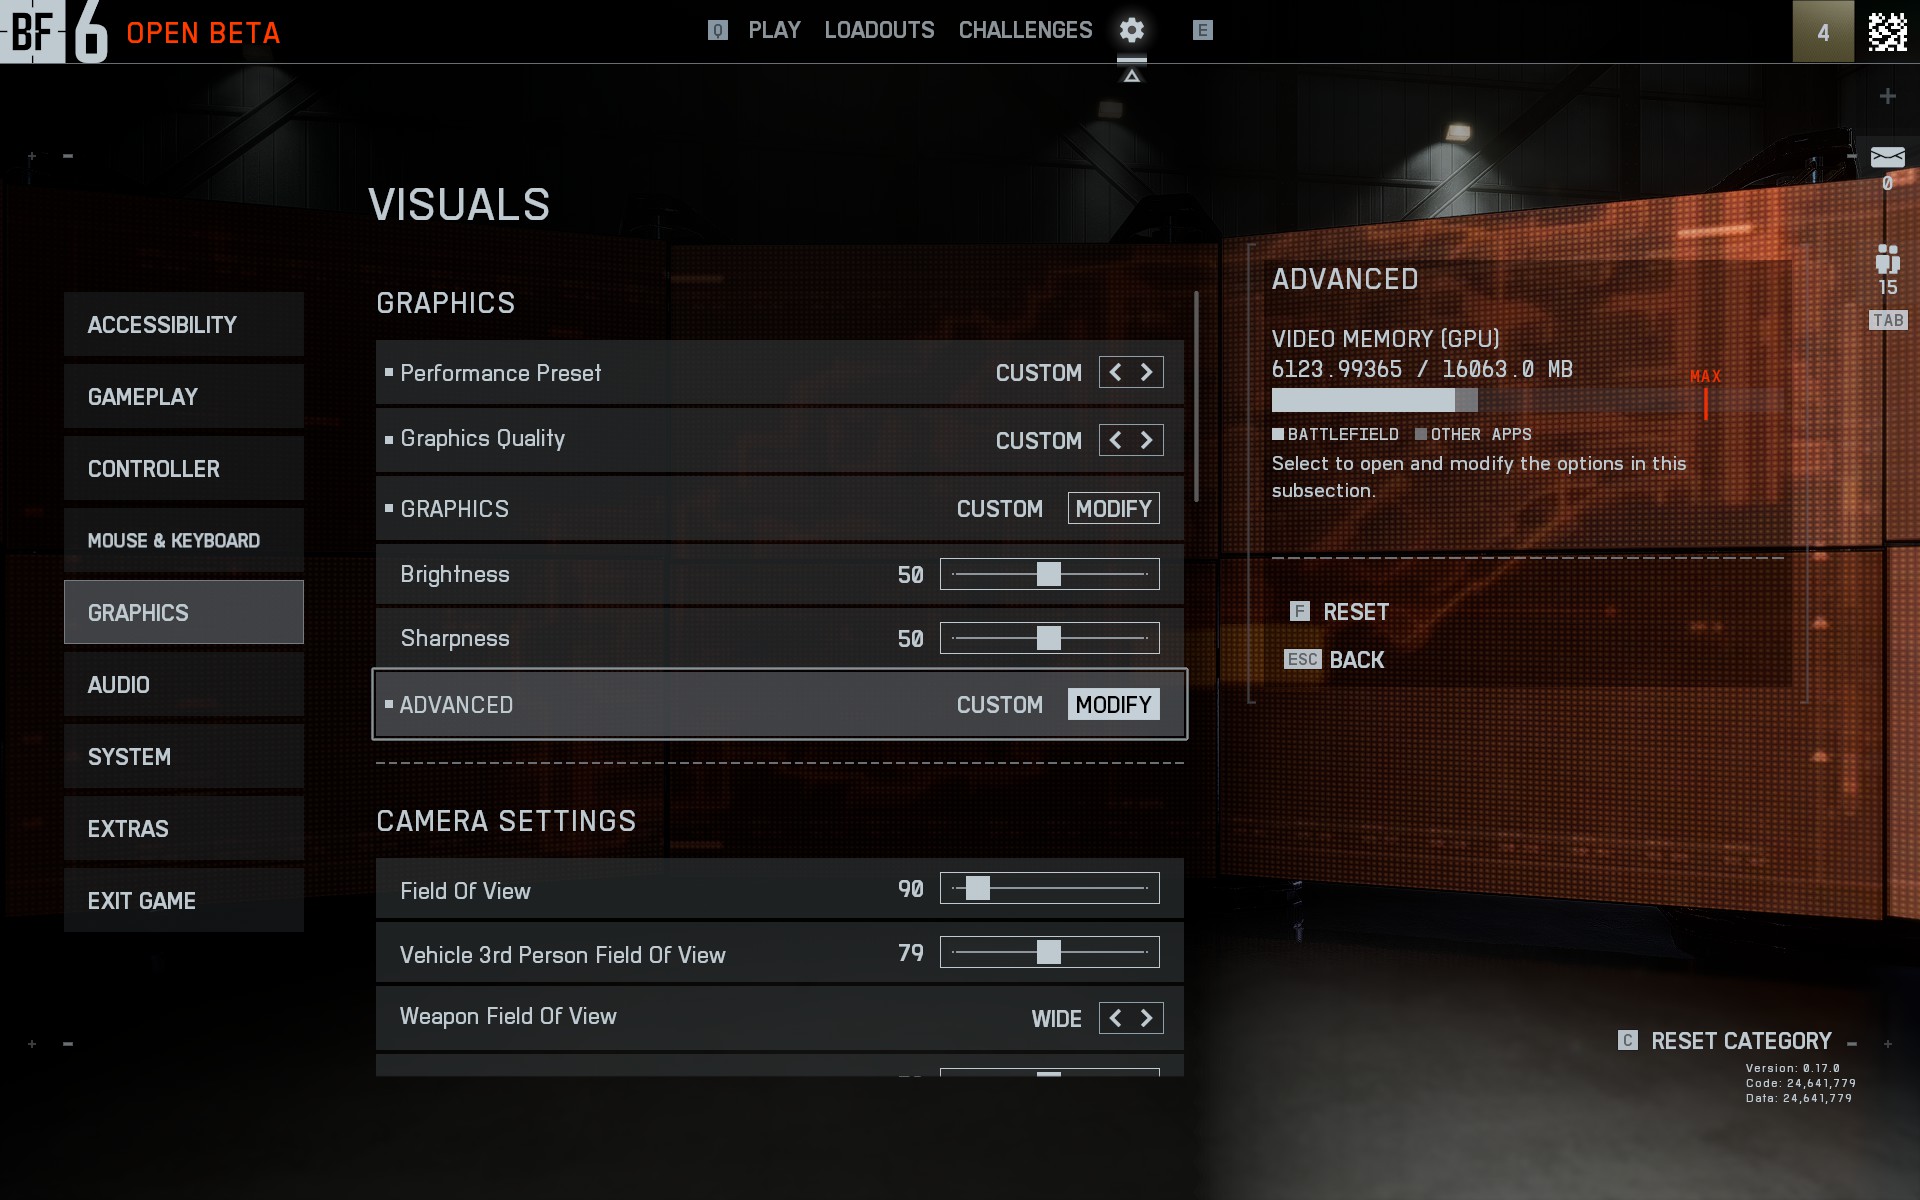Click the Field Of View value 90

pos(910,889)
